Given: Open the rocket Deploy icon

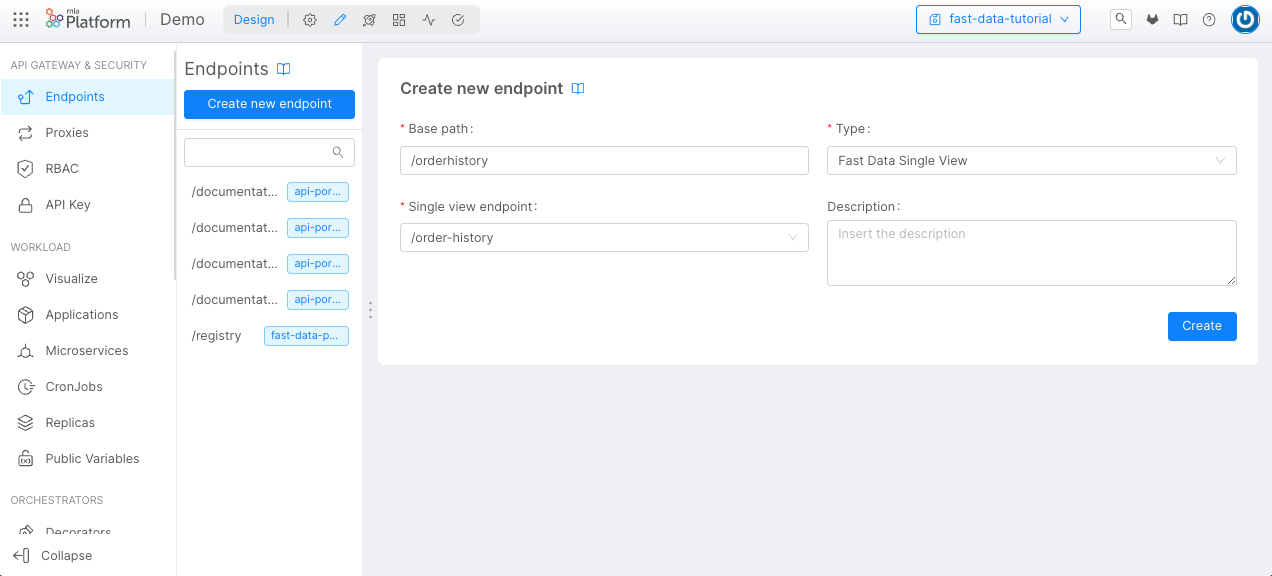Looking at the screenshot, I should point(369,20).
